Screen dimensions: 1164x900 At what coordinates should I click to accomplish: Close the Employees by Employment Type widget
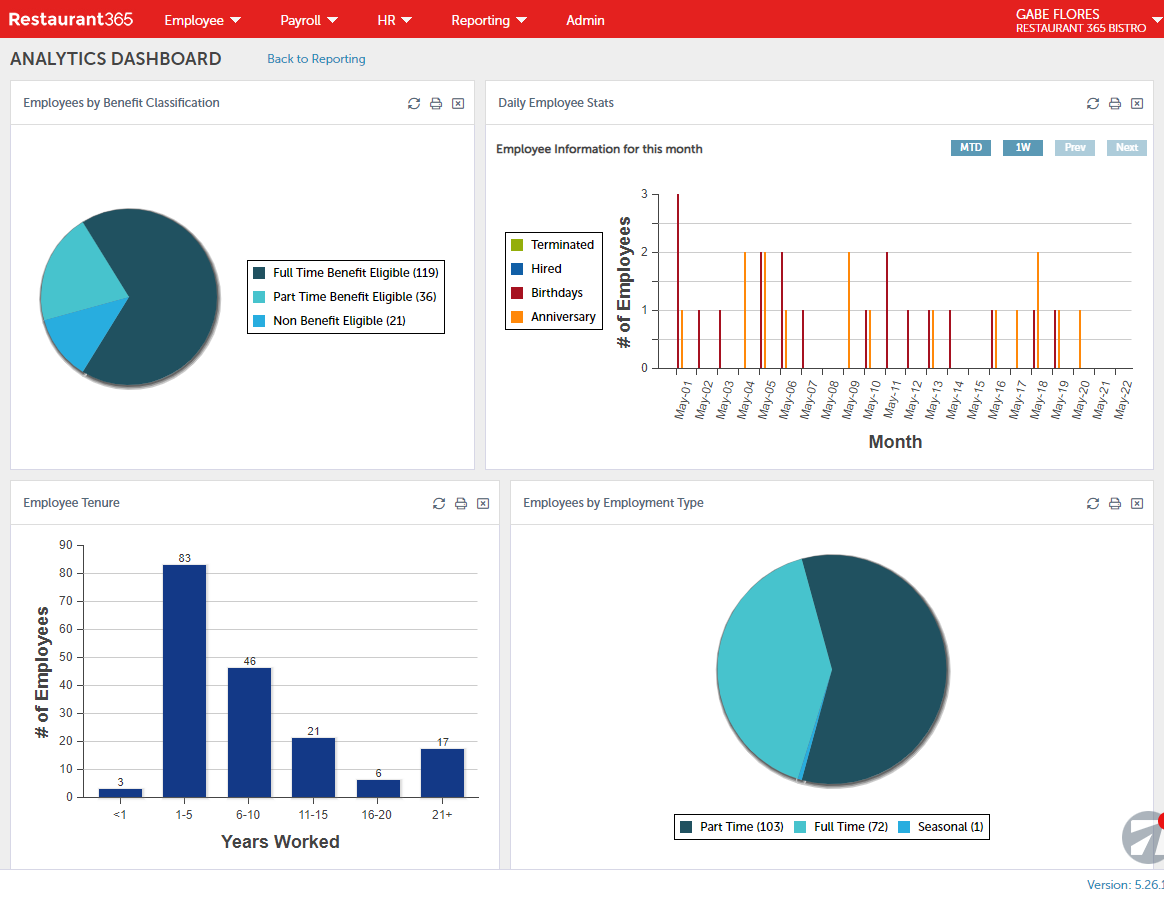(1137, 503)
